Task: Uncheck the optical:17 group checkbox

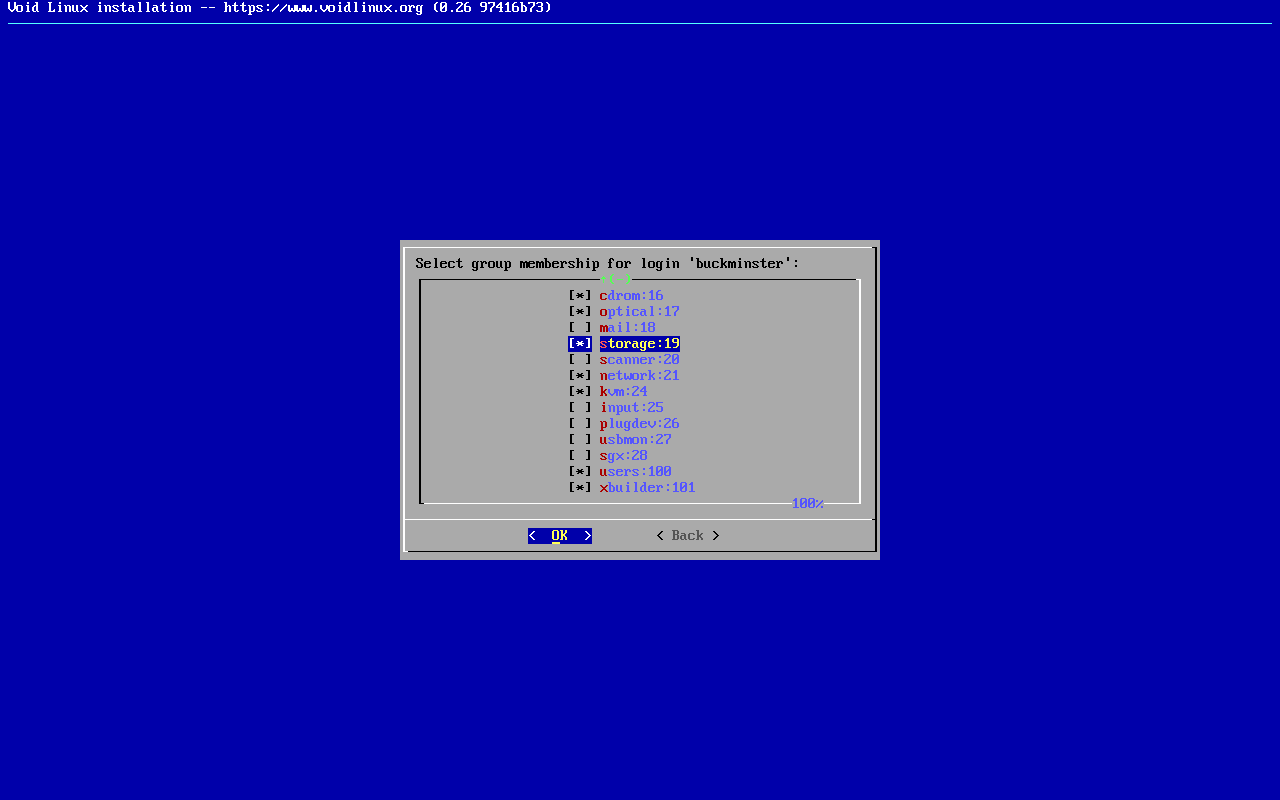Action: (580, 312)
